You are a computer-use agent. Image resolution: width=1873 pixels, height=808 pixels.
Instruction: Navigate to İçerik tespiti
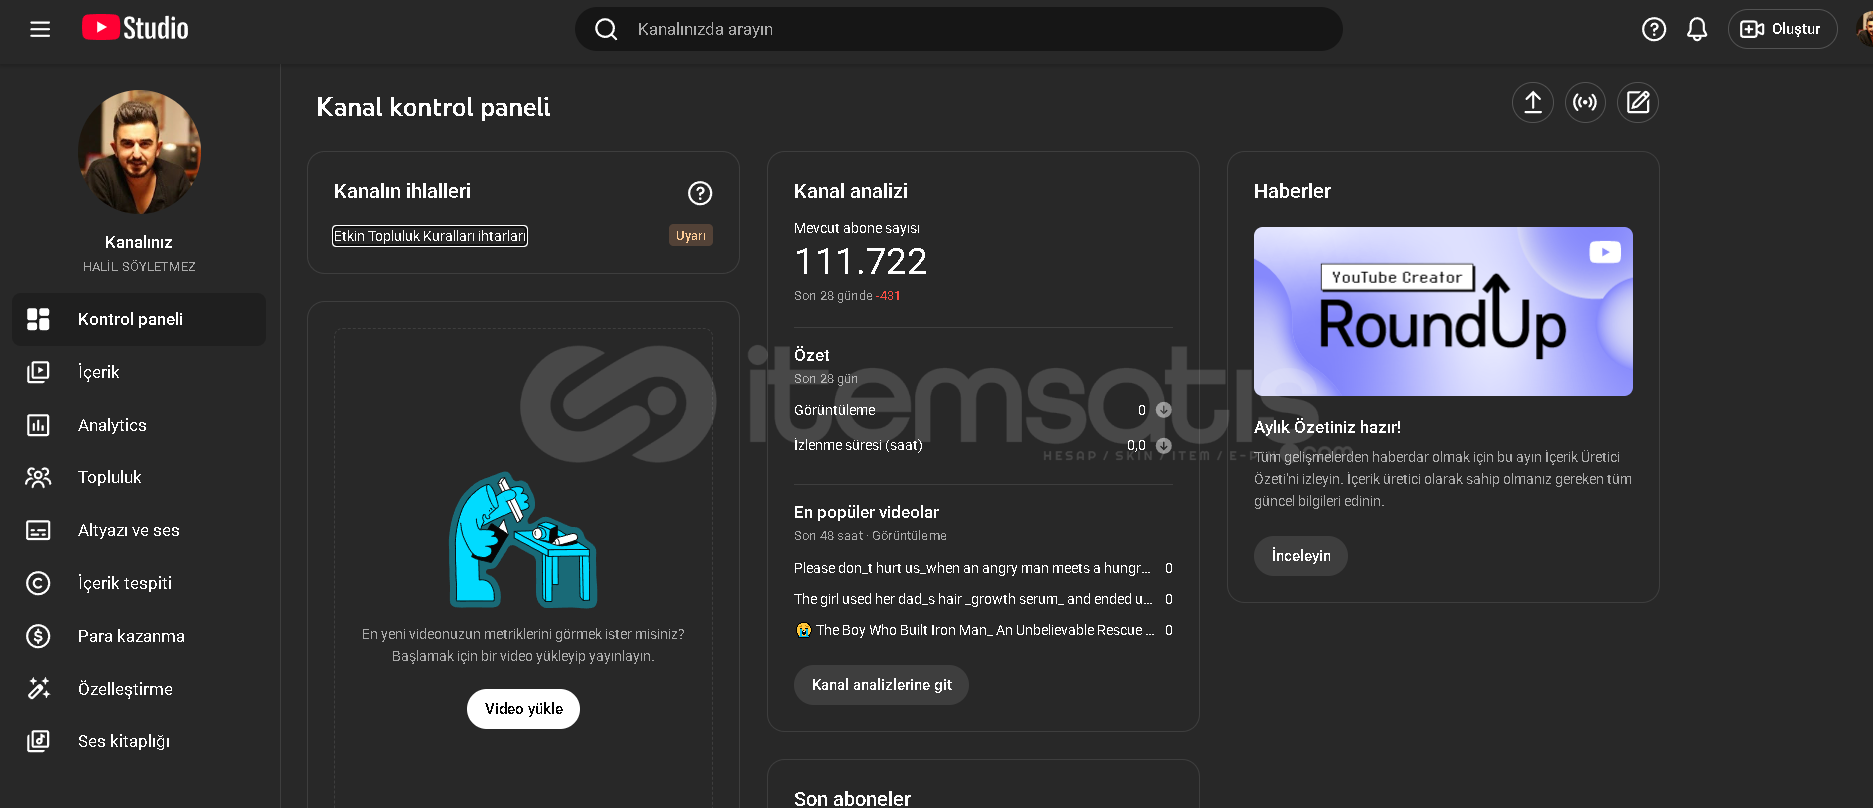(139, 583)
